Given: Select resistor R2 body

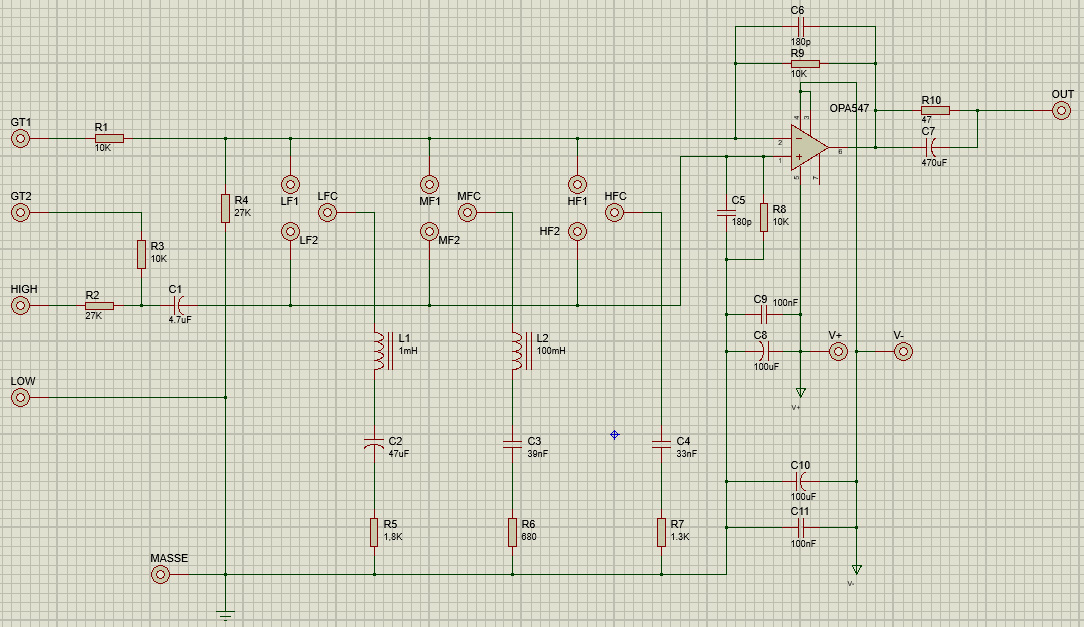Looking at the screenshot, I should coord(100,306).
